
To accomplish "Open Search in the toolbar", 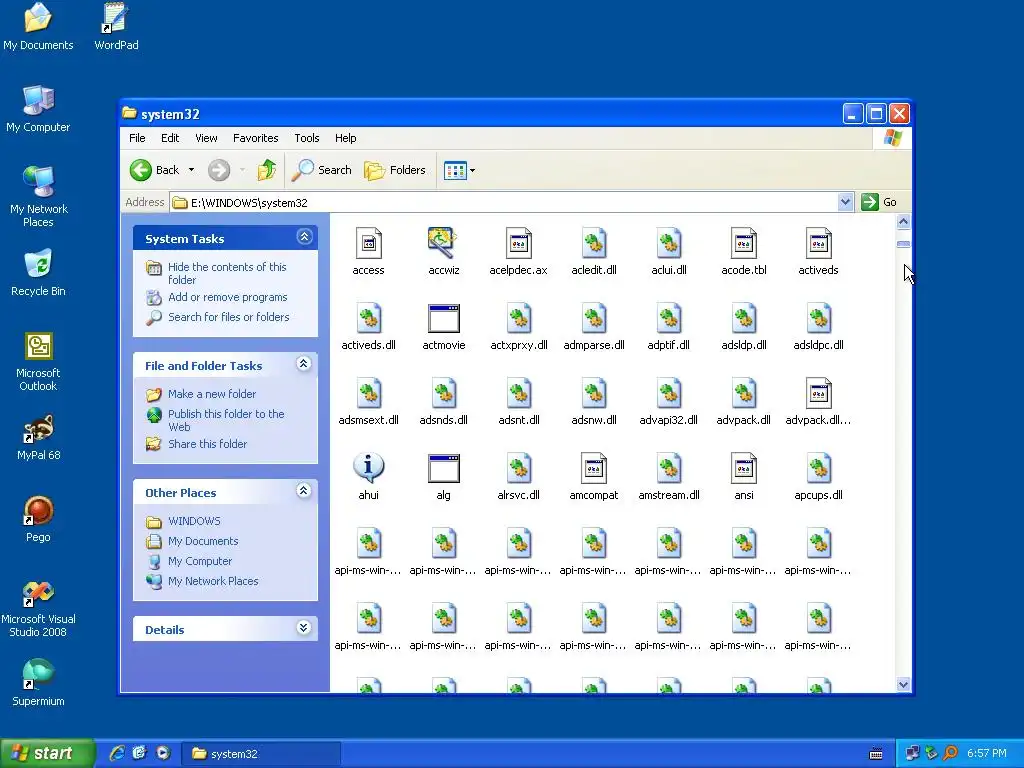I will click(x=321, y=170).
